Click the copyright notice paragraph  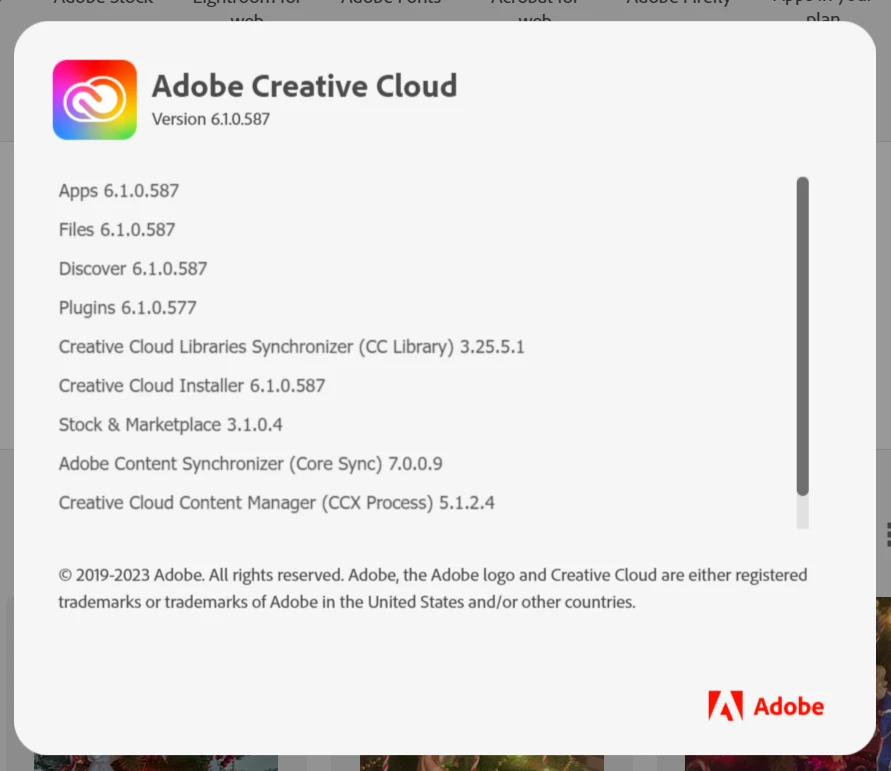[433, 589]
